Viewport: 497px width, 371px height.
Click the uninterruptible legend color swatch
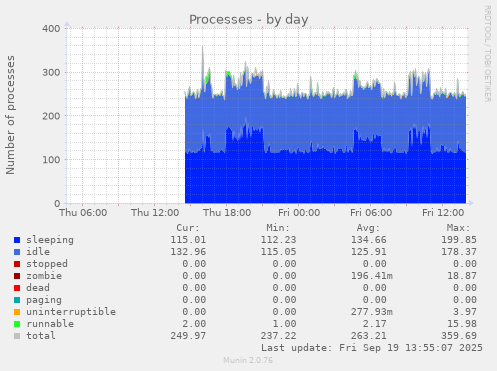[x=17, y=312]
